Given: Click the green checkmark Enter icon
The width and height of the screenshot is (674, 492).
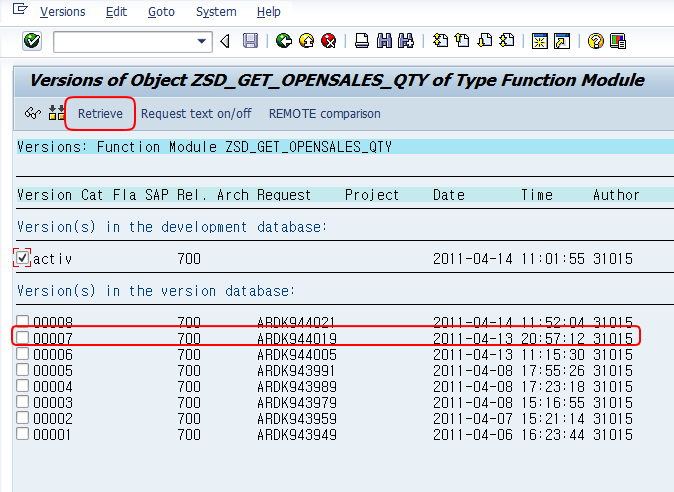Looking at the screenshot, I should point(32,41).
